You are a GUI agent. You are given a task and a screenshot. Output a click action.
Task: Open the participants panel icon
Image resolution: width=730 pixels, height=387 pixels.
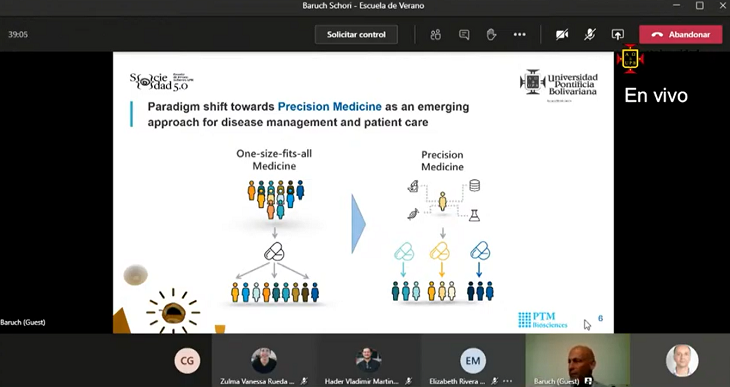[x=435, y=34]
